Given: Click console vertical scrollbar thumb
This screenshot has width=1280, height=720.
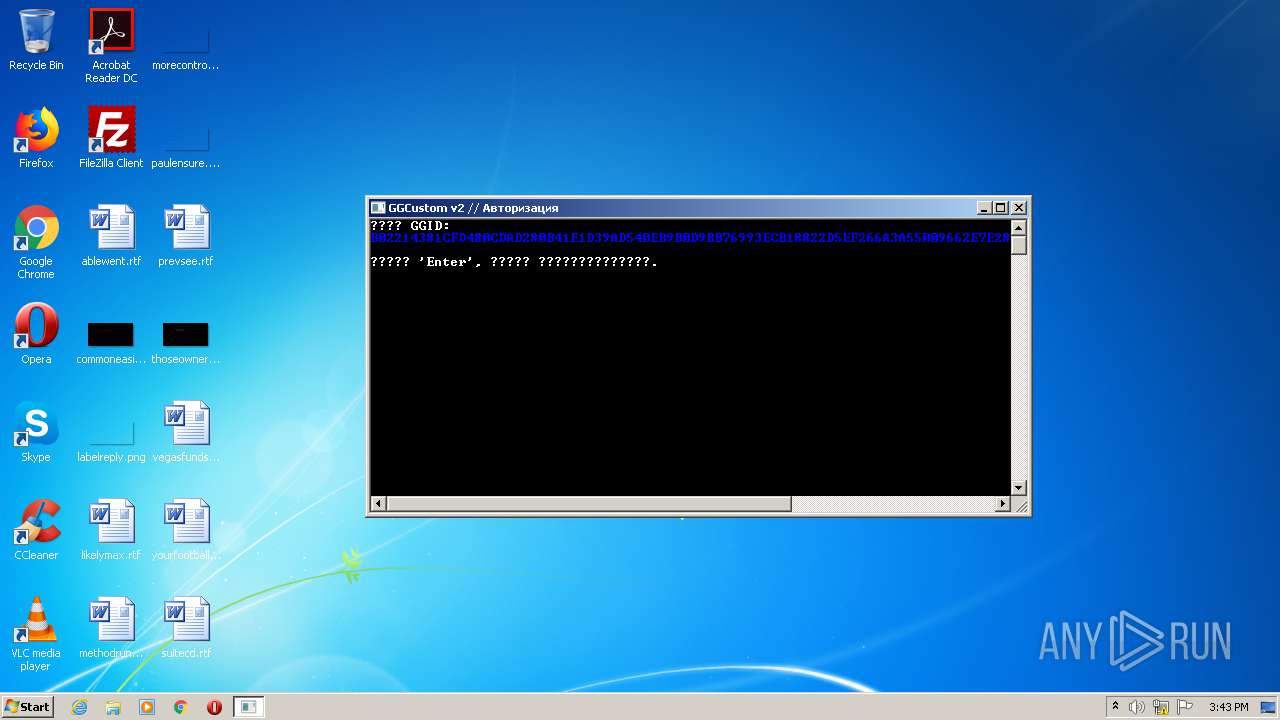Looking at the screenshot, I should click(x=1019, y=244).
